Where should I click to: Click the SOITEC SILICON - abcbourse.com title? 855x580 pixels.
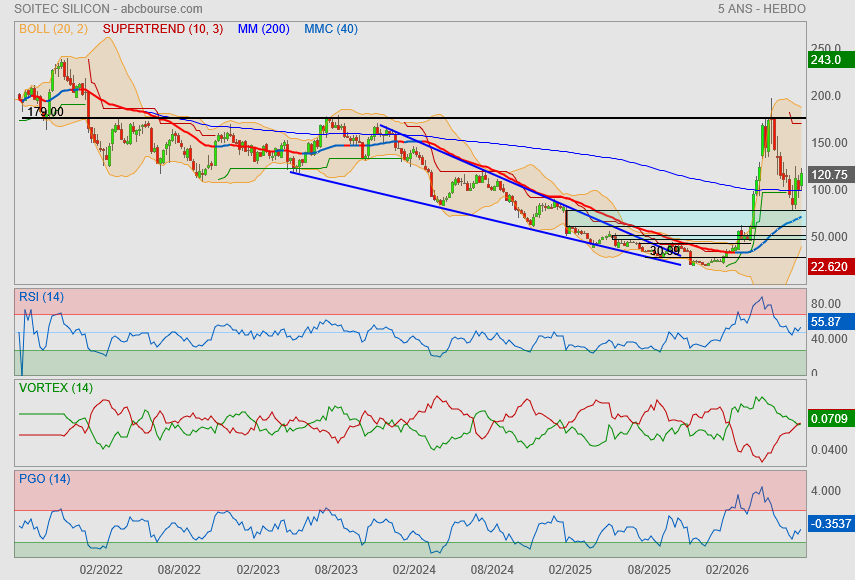point(108,9)
